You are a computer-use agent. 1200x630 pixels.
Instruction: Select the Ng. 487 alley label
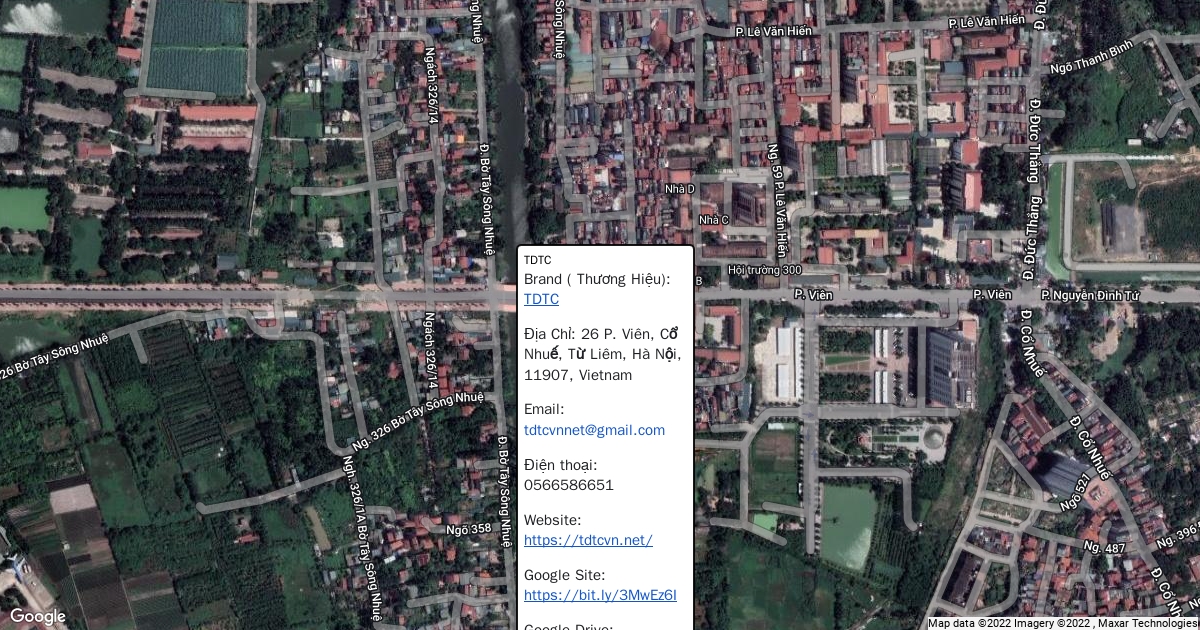coord(1104,547)
